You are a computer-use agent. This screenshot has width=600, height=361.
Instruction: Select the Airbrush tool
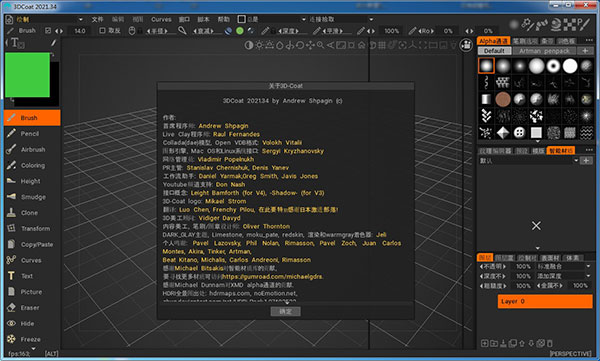[x=32, y=149]
